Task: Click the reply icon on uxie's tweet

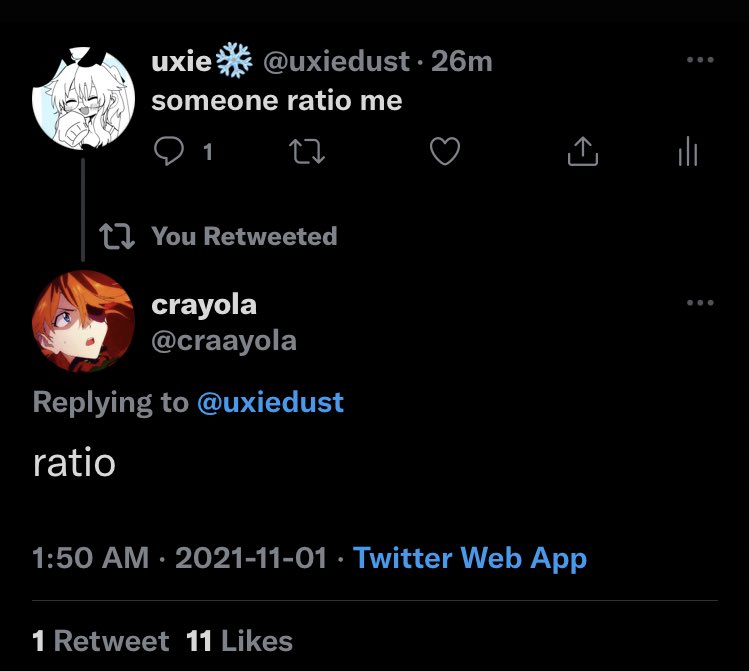Action: (x=168, y=152)
